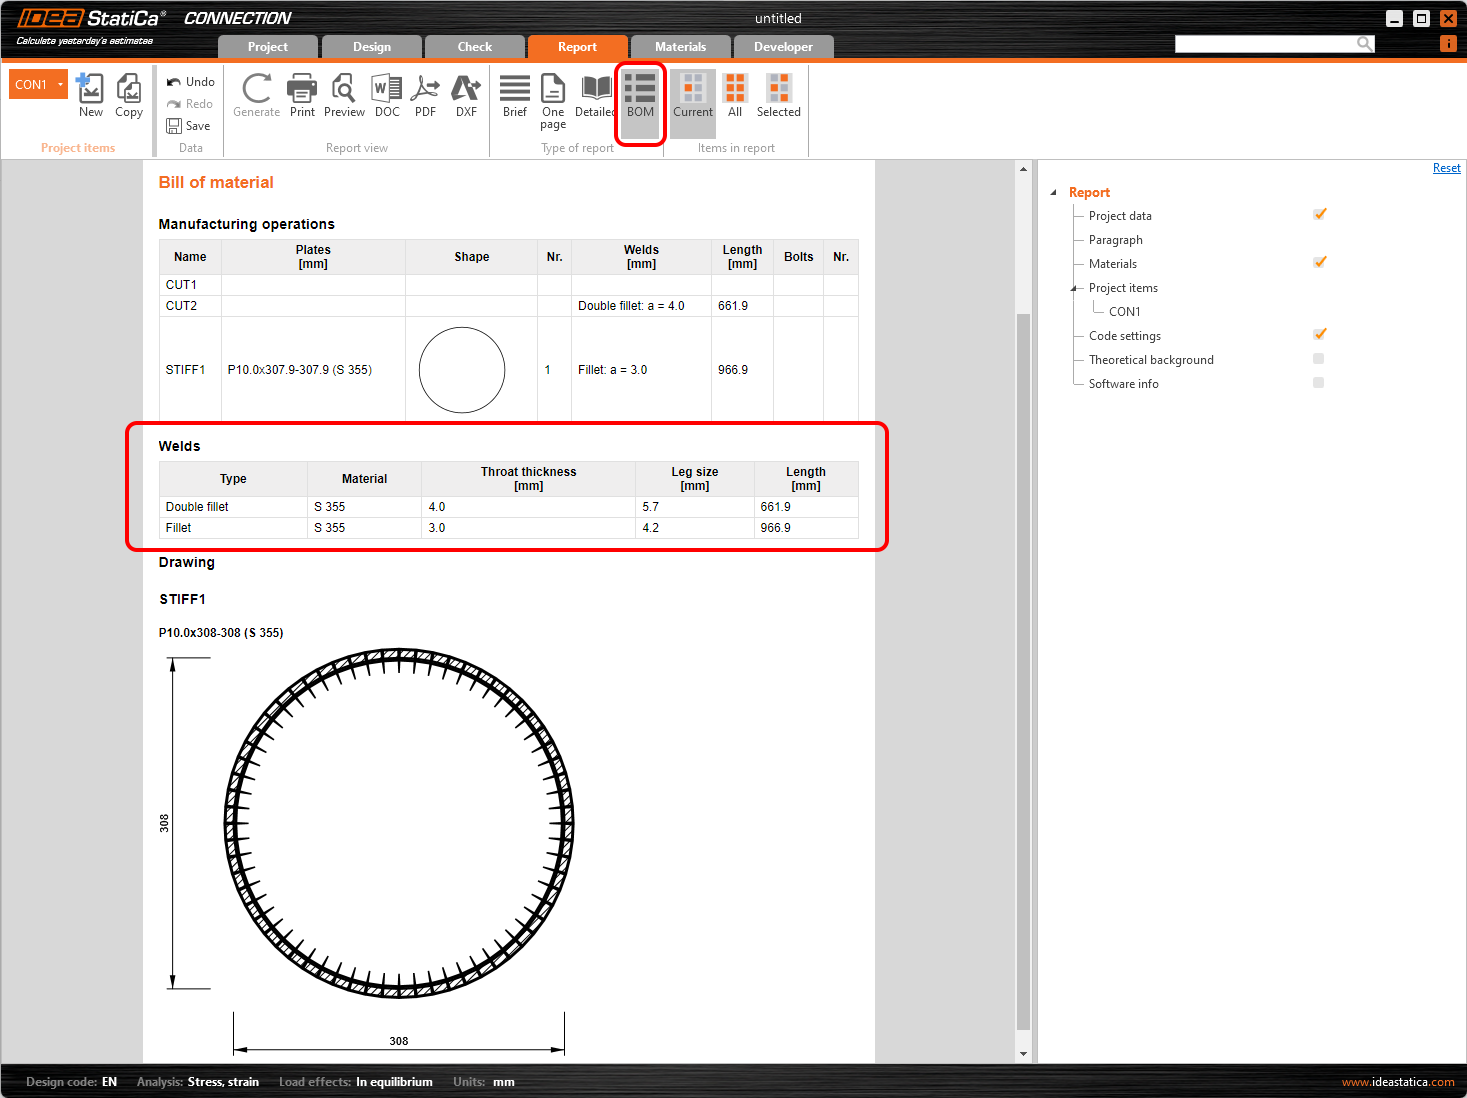The height and width of the screenshot is (1098, 1467).
Task: Enable the Software info checkbox
Action: 1318,382
